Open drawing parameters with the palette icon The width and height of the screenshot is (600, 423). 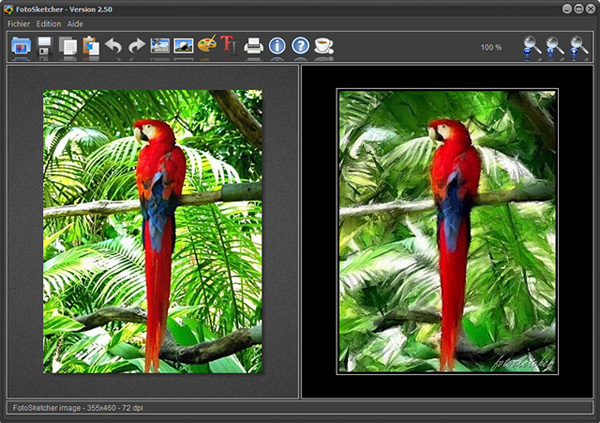click(x=207, y=46)
